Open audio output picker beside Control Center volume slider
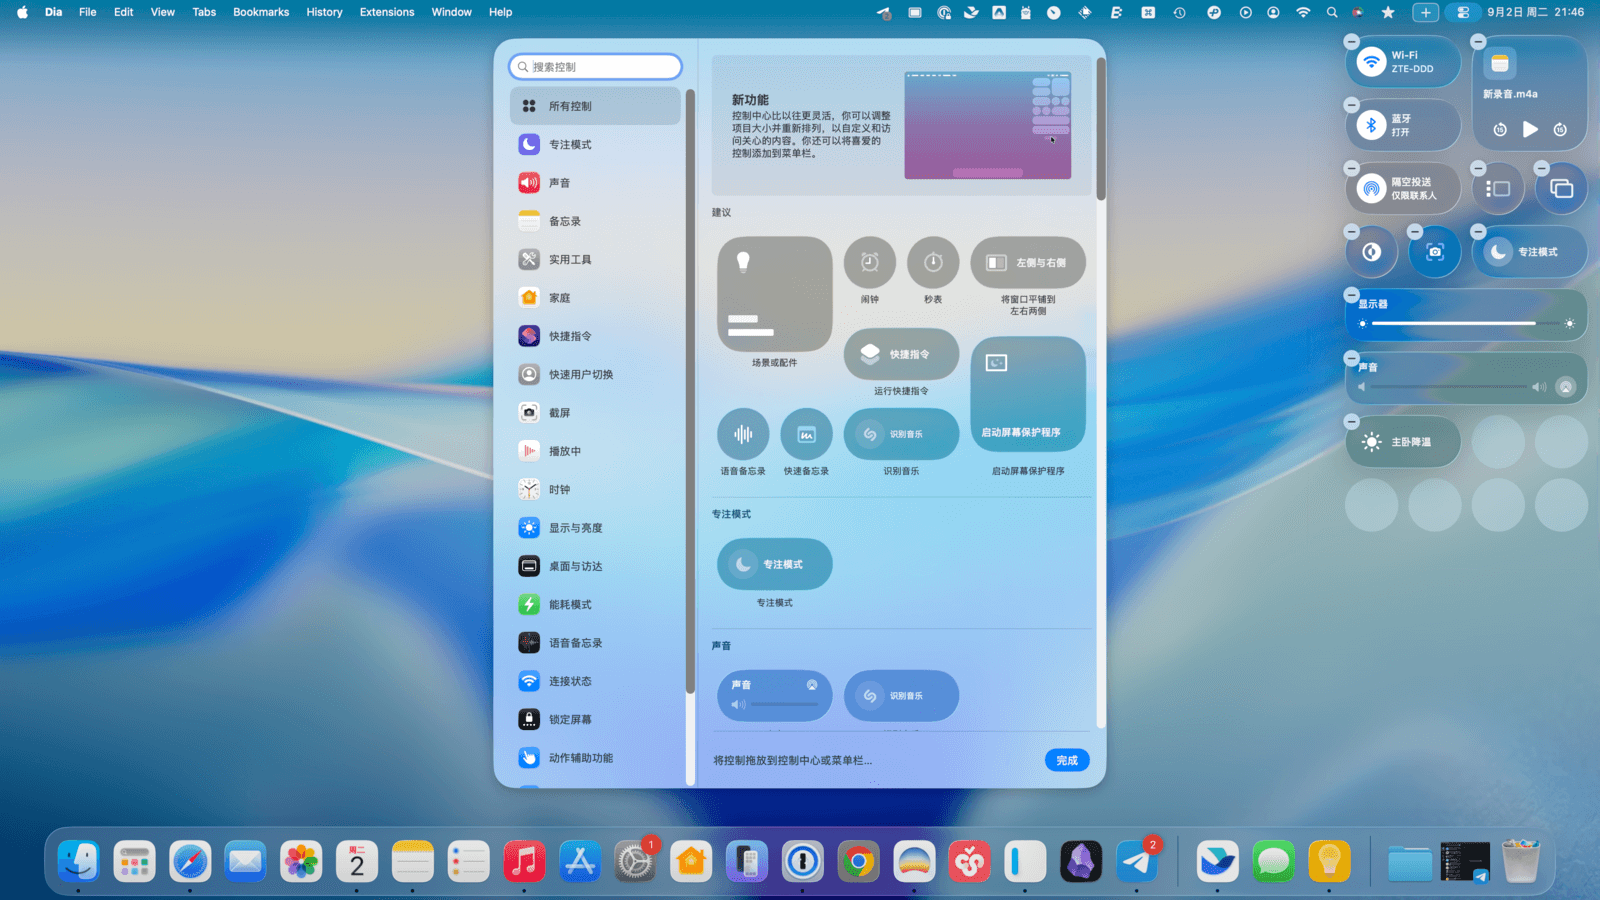The width and height of the screenshot is (1600, 900). point(1565,387)
